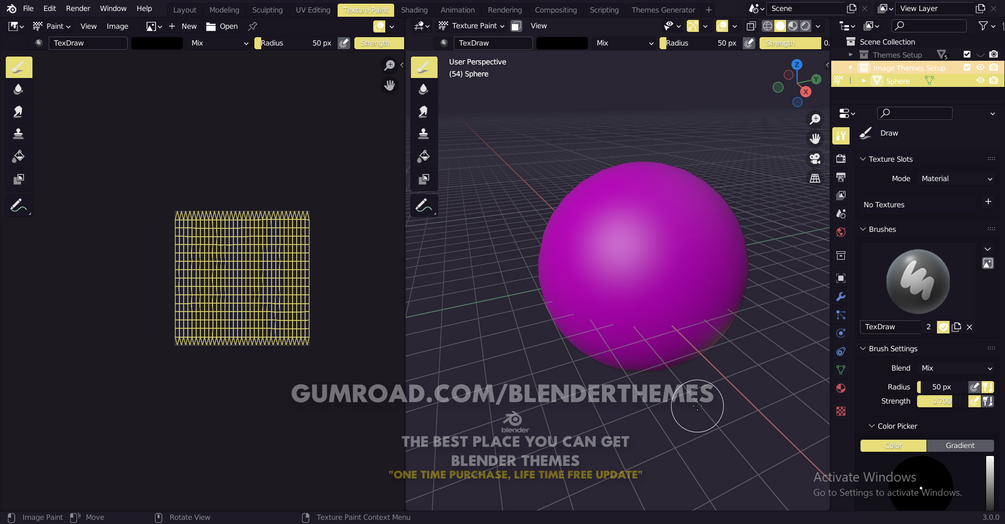The width and height of the screenshot is (1005, 524).
Task: Open the Texture properties checker tab
Action: click(841, 411)
